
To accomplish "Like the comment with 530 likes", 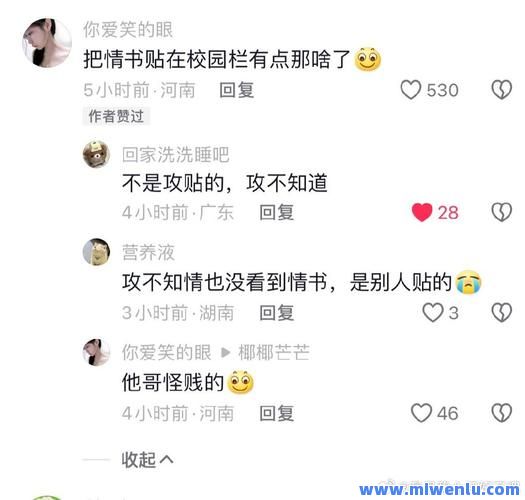I will [410, 90].
